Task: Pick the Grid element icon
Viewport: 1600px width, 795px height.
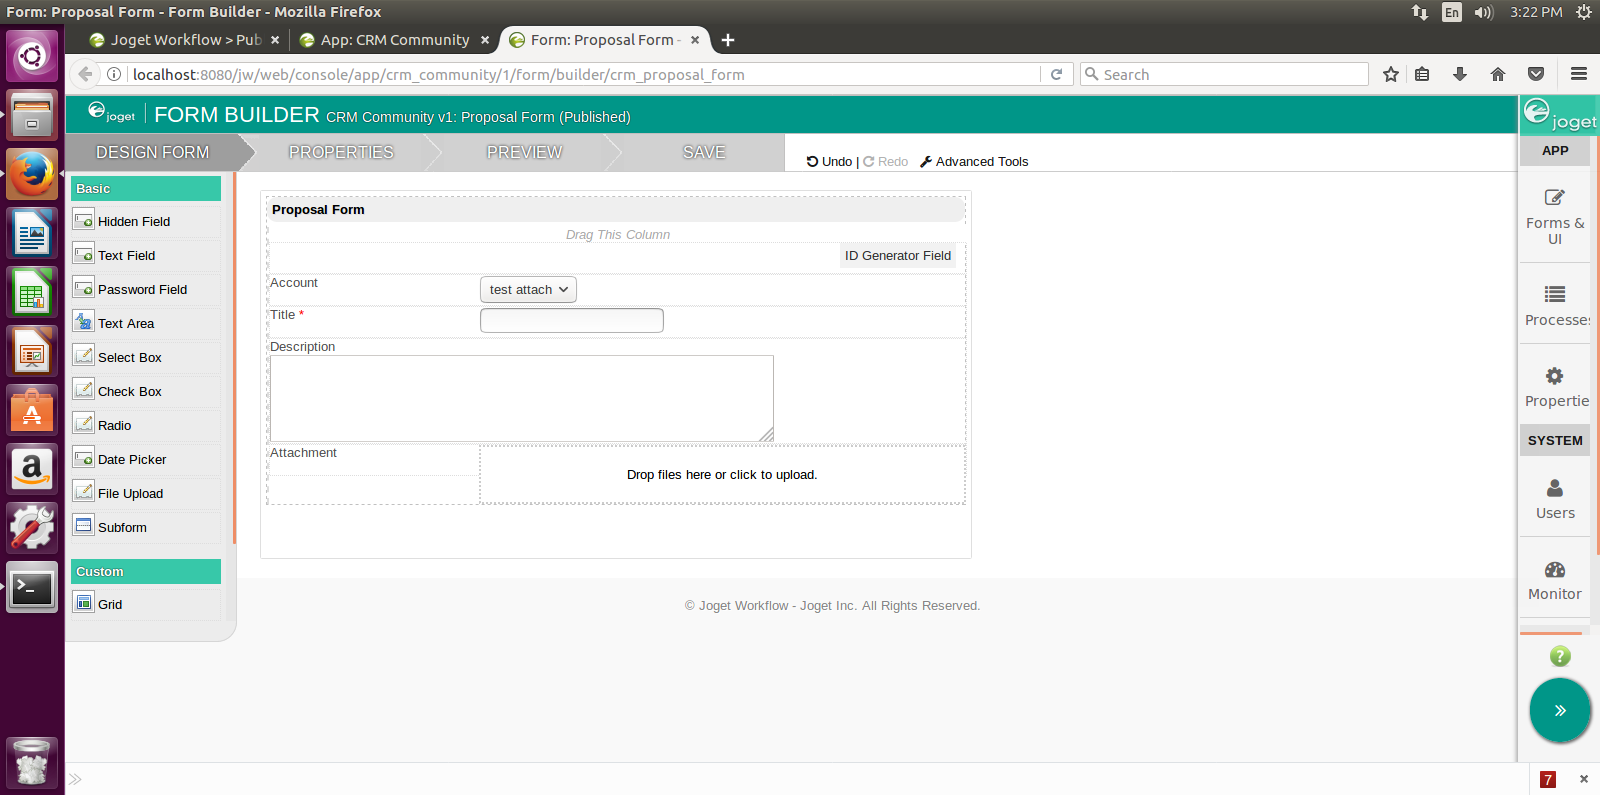Action: pyautogui.click(x=84, y=604)
